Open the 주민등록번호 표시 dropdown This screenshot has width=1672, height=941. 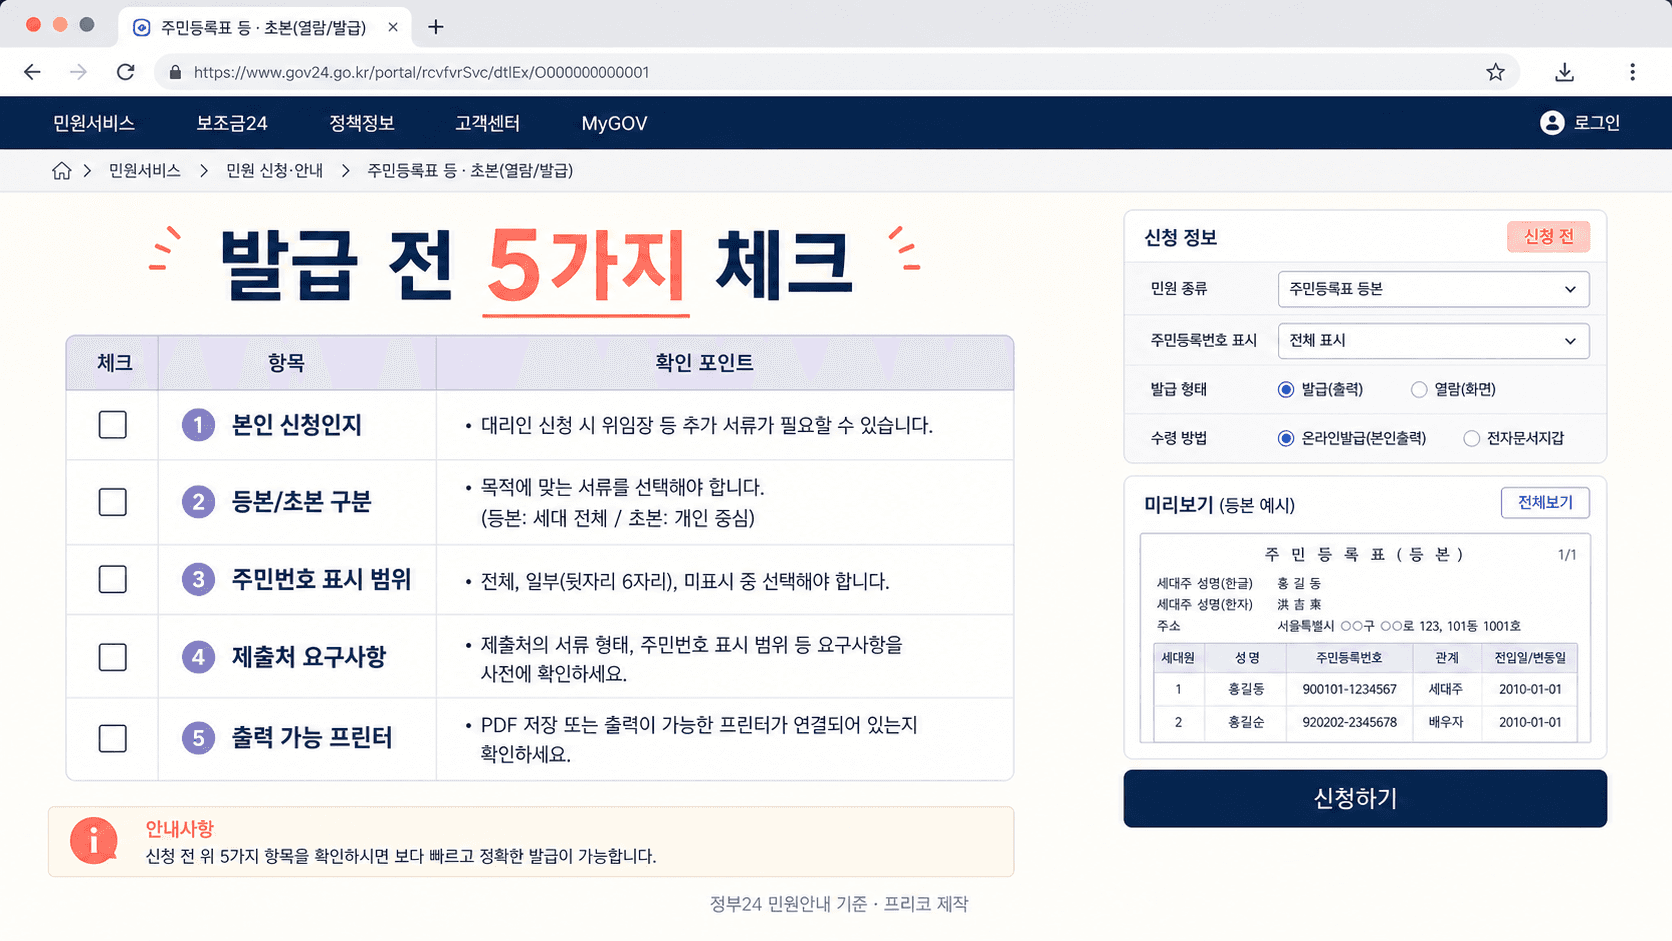coord(1433,341)
